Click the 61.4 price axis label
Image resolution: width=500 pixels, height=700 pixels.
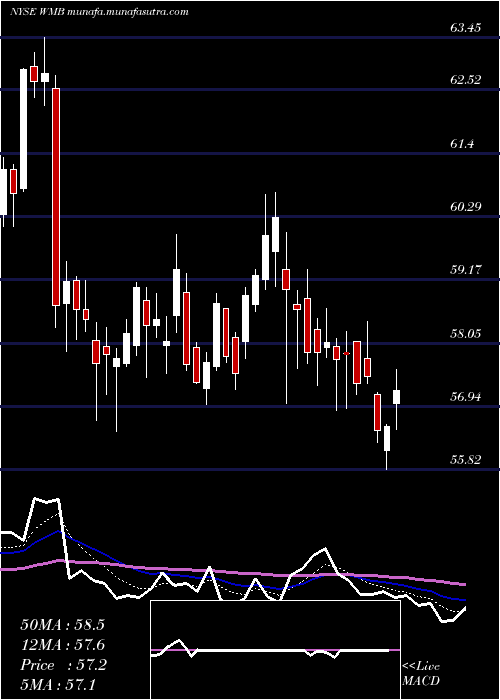[462, 143]
